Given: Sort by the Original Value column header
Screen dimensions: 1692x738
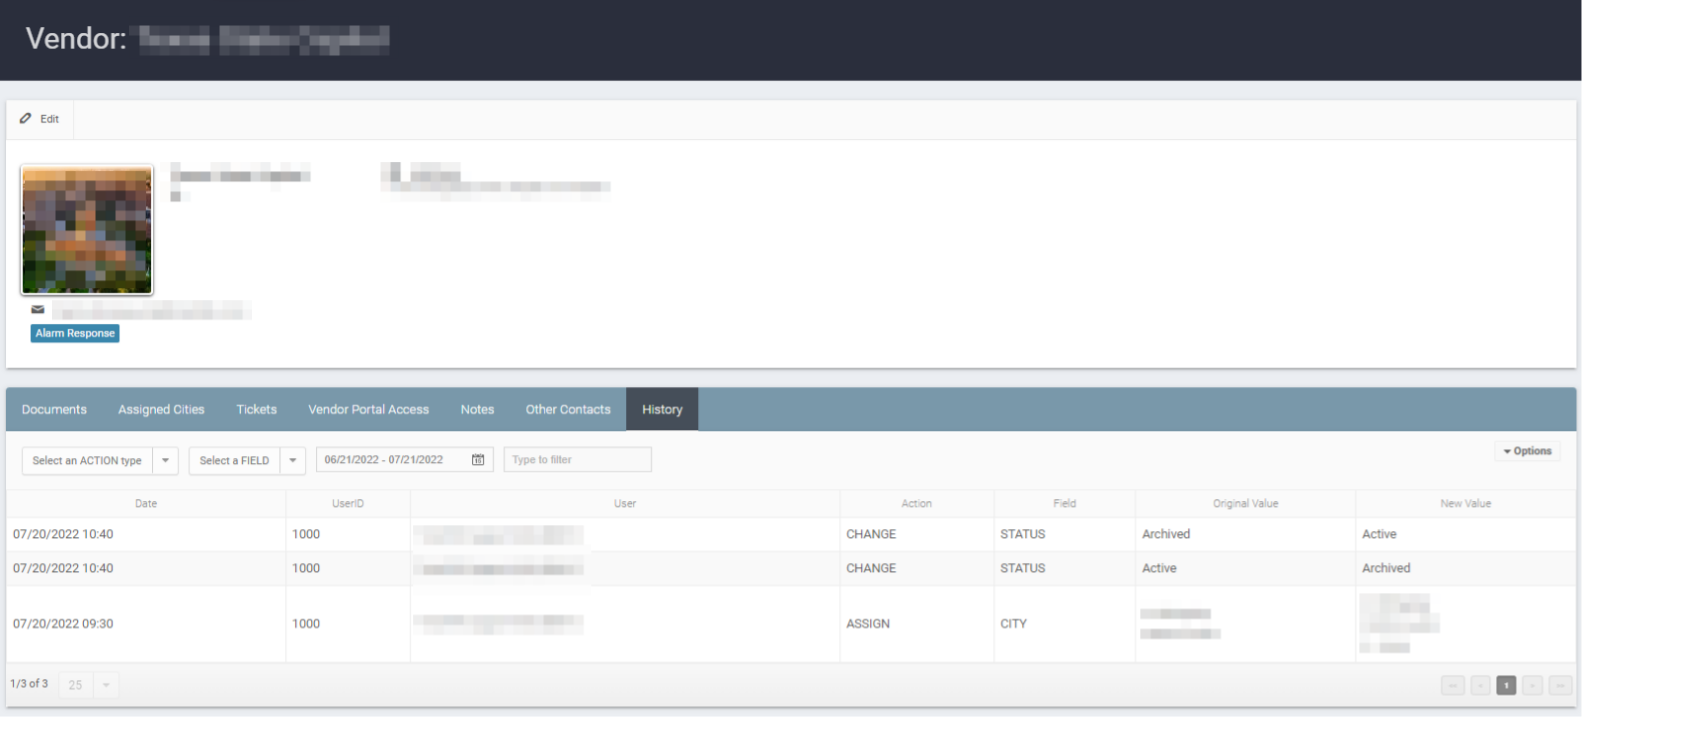Looking at the screenshot, I should (x=1246, y=504).
